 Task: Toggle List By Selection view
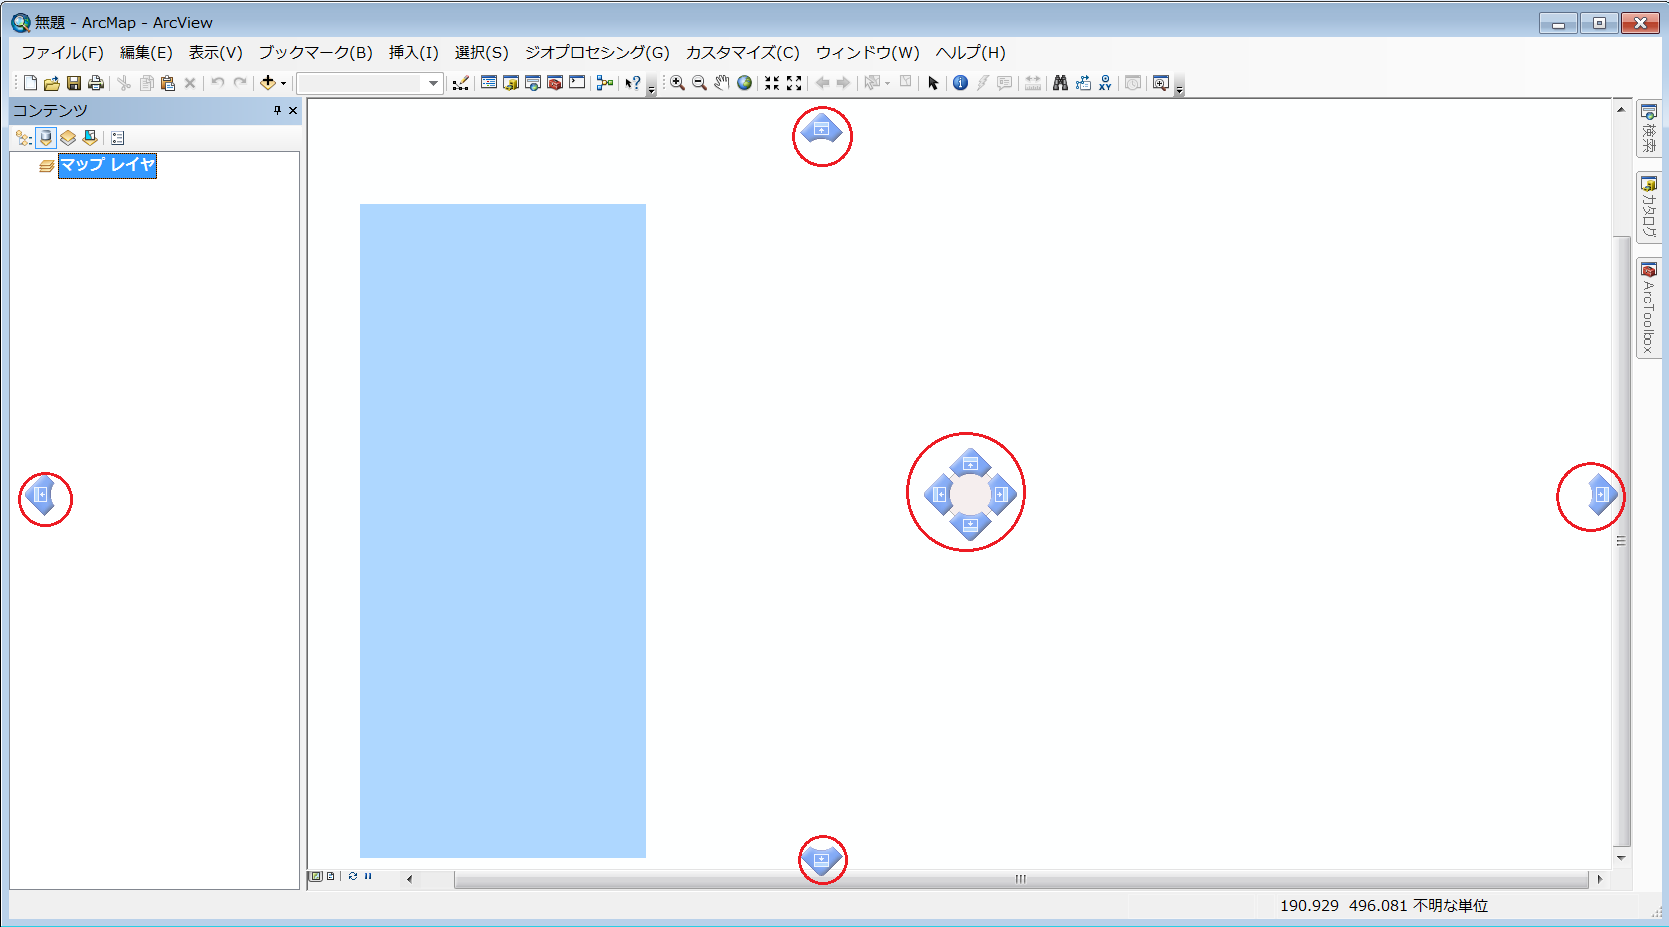(x=90, y=138)
